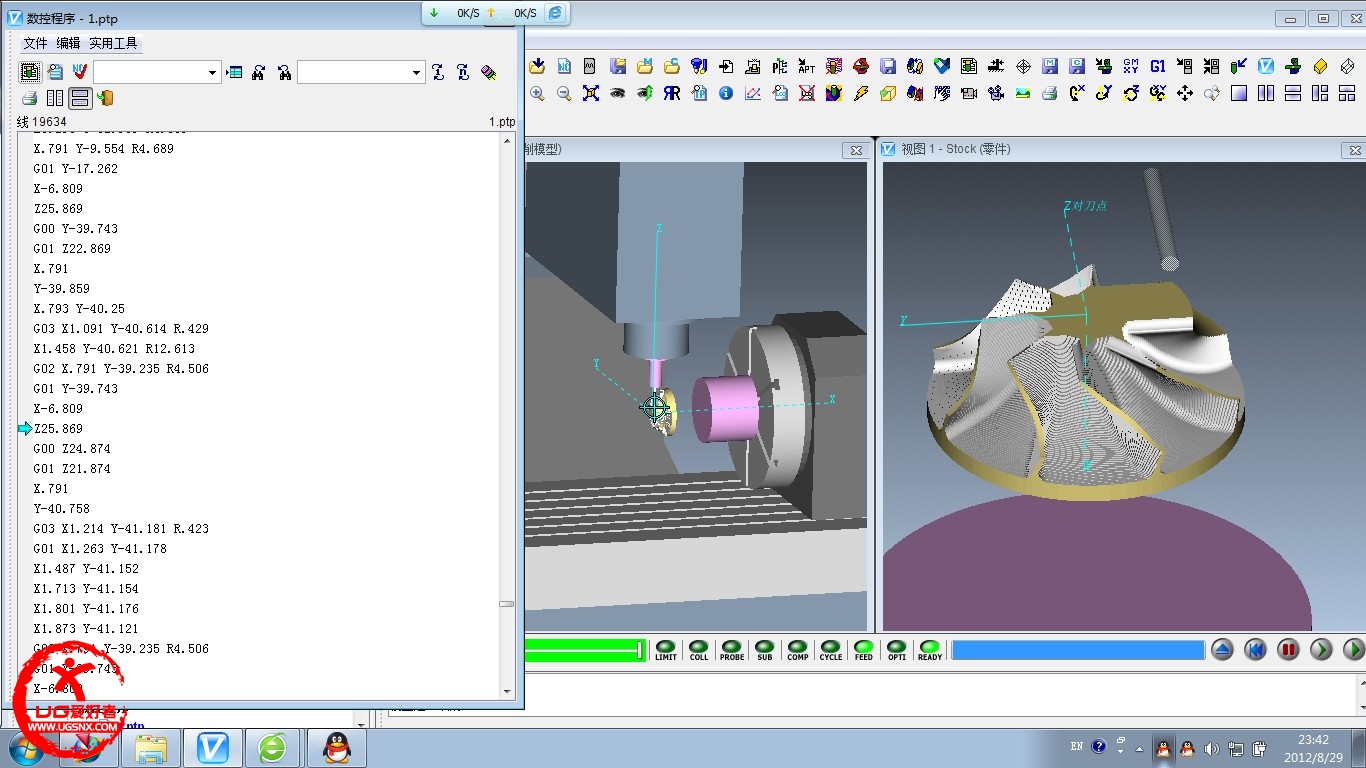Click the Single Step button
The width and height of the screenshot is (1366, 768).
coord(1321,650)
